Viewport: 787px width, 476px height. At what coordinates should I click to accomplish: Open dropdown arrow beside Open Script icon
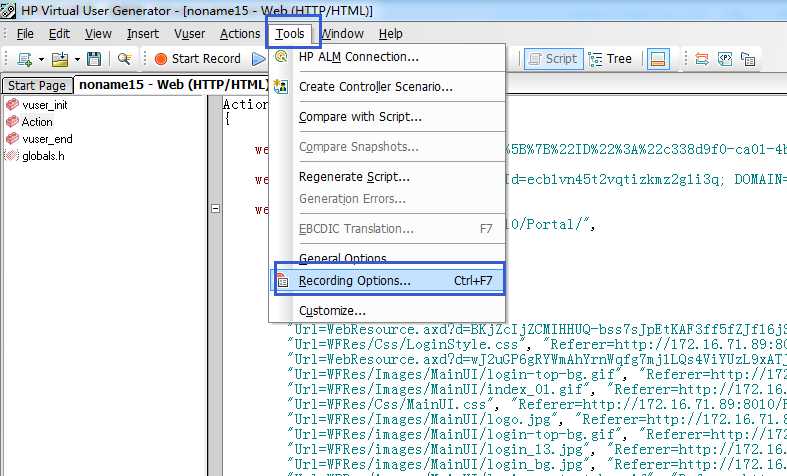77,59
